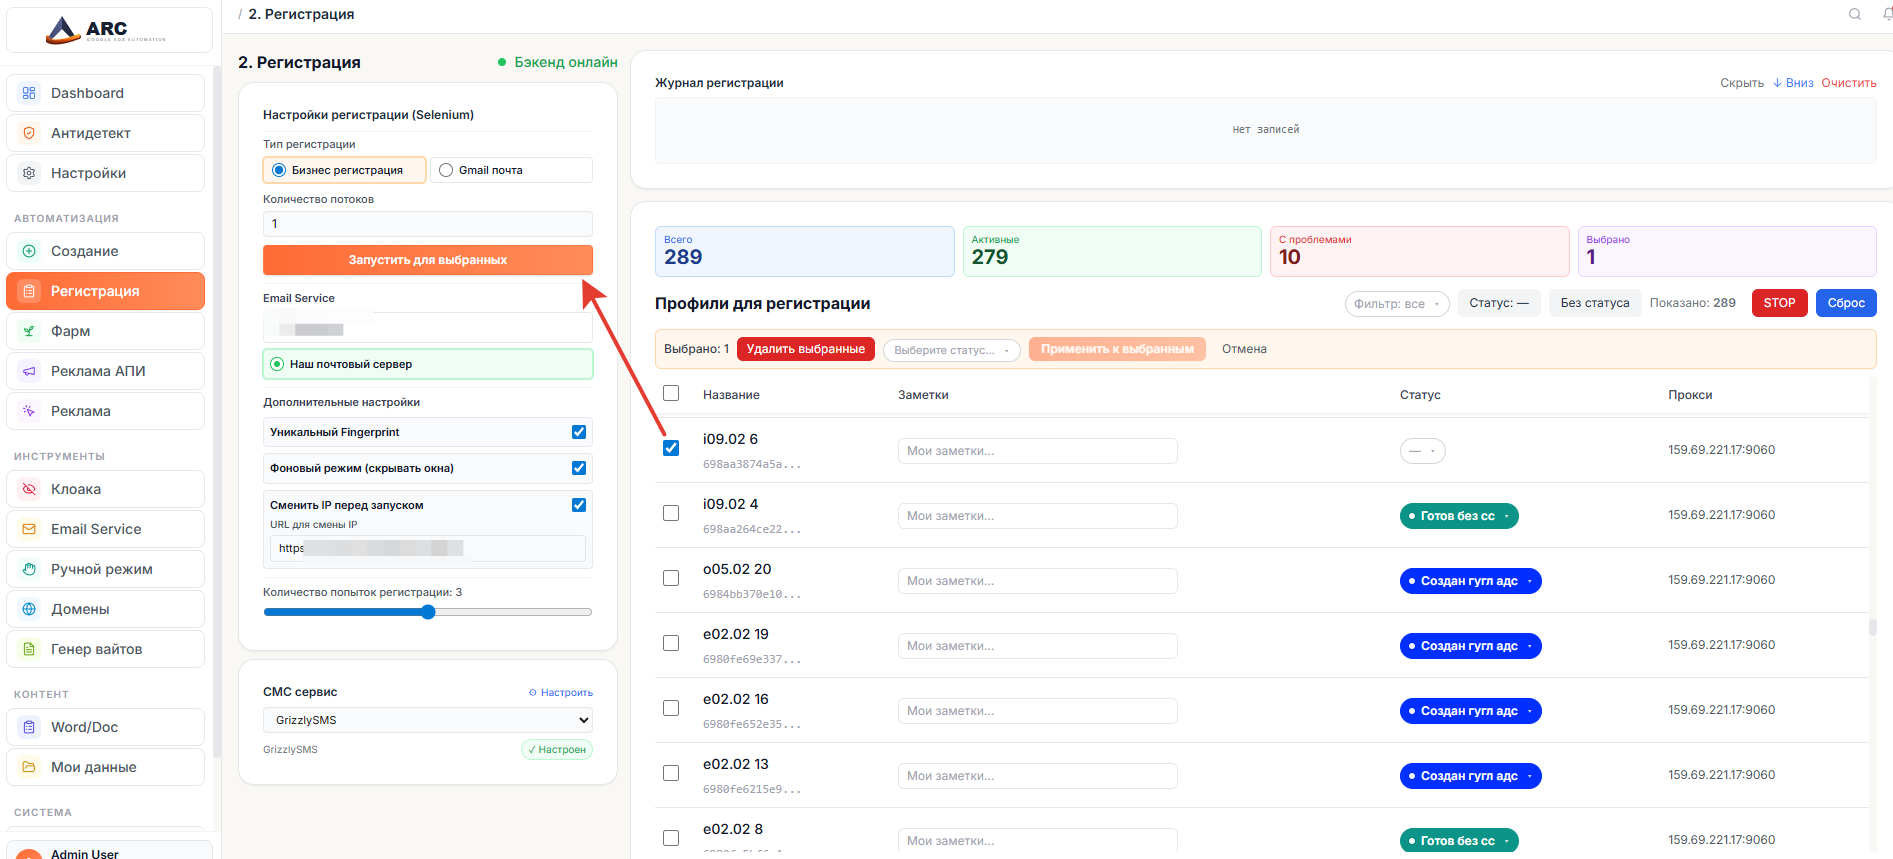This screenshot has width=1893, height=859.
Task: Click the Dashboard icon in sidebar
Action: [29, 93]
